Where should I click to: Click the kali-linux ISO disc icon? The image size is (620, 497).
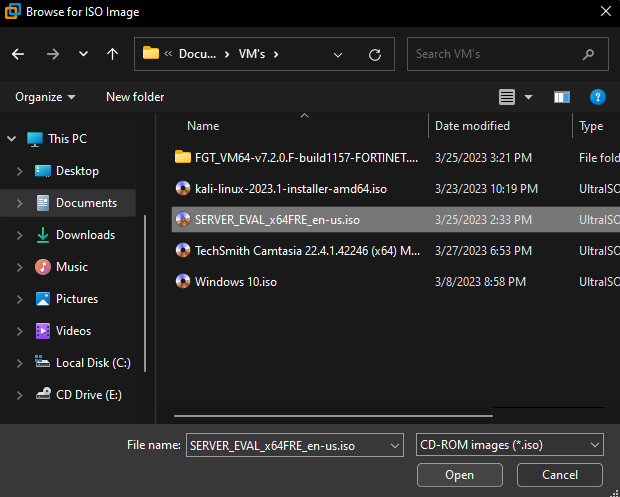tap(183, 188)
